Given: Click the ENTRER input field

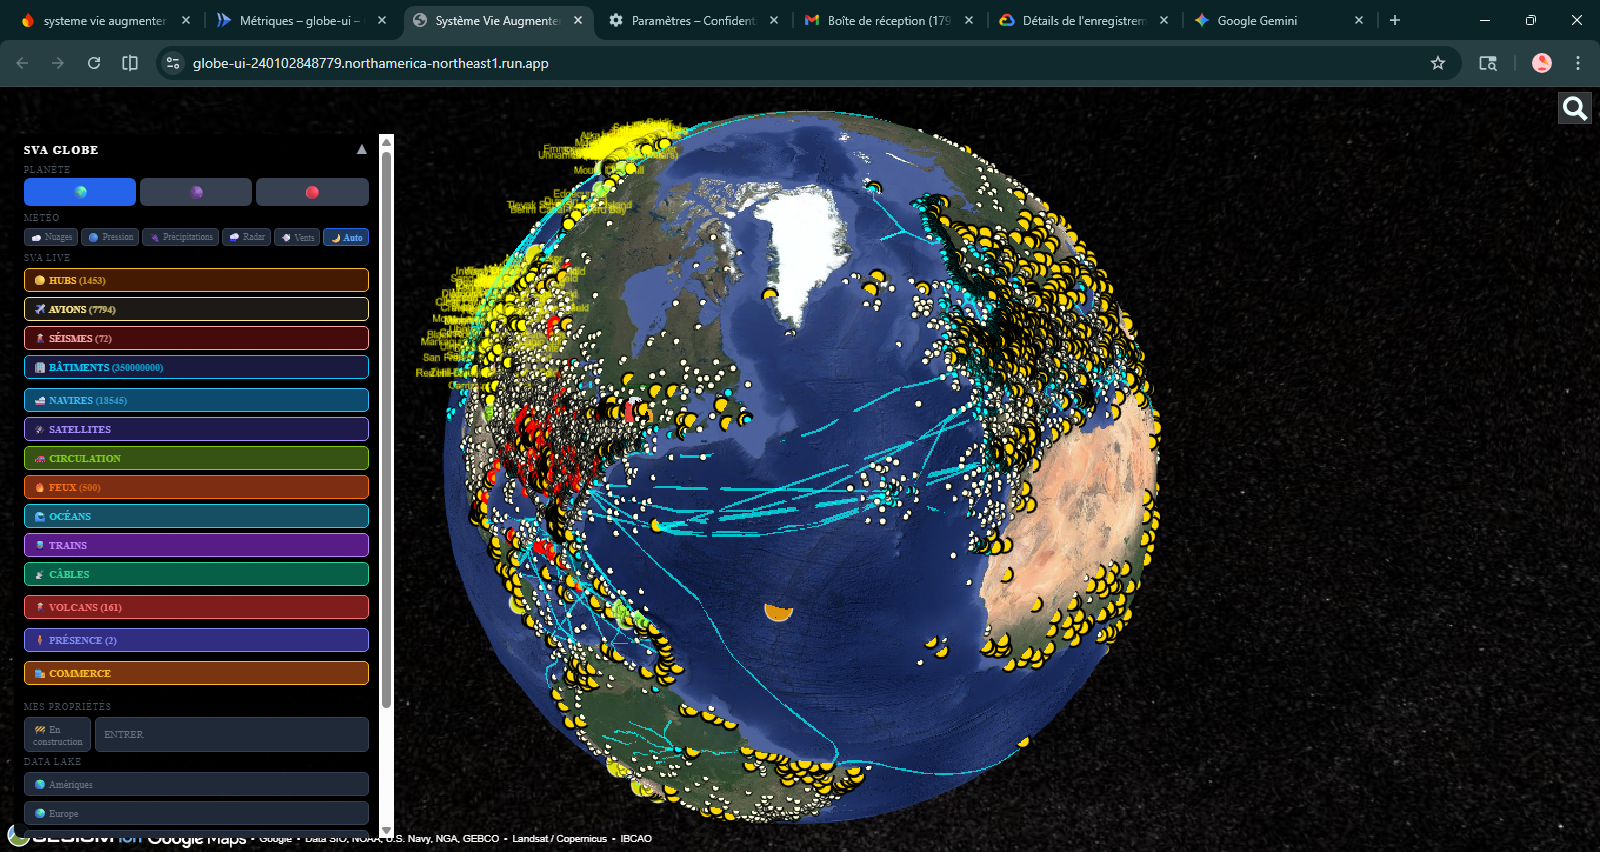Looking at the screenshot, I should click(232, 735).
